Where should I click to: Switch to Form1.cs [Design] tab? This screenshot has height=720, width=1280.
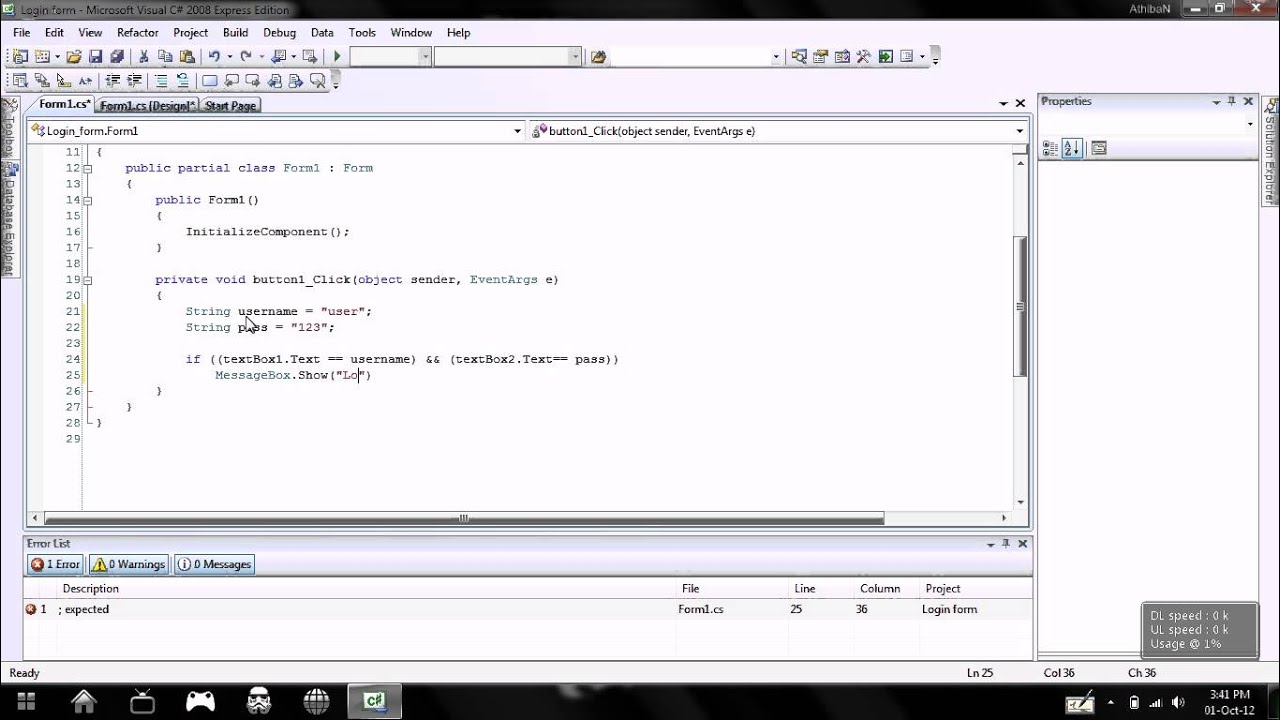coord(147,105)
